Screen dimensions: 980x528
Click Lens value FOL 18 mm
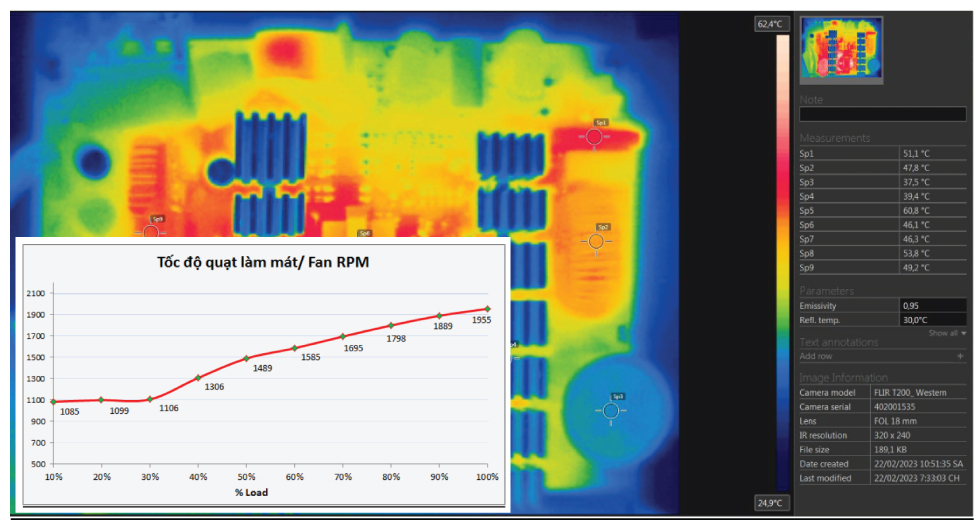(x=895, y=421)
